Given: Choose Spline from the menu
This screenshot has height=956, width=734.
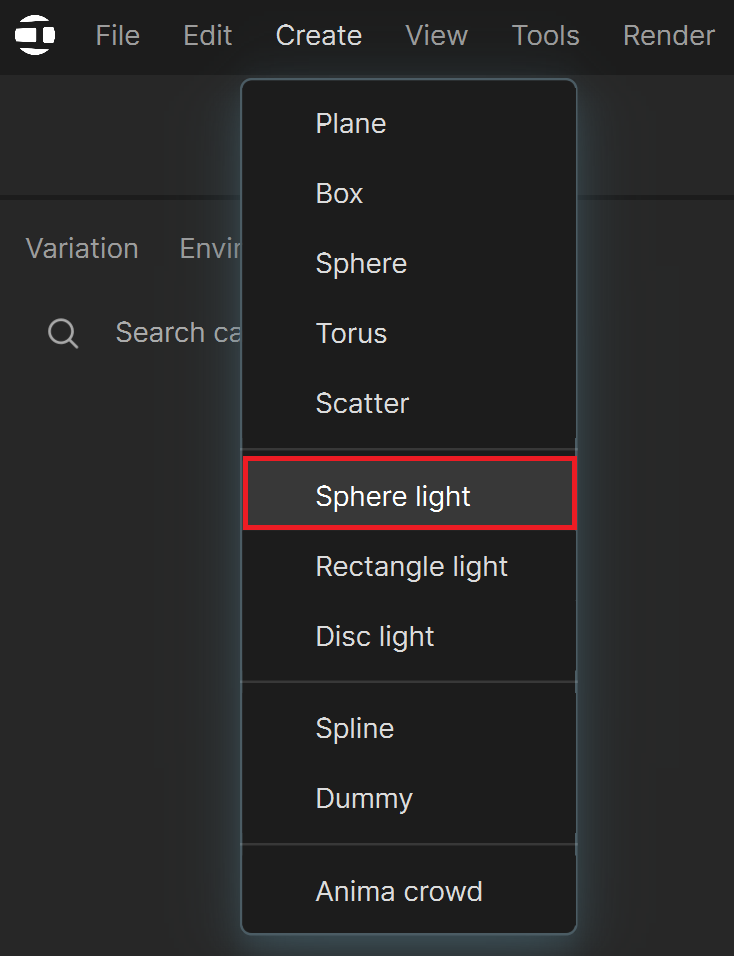Looking at the screenshot, I should [x=409, y=729].
